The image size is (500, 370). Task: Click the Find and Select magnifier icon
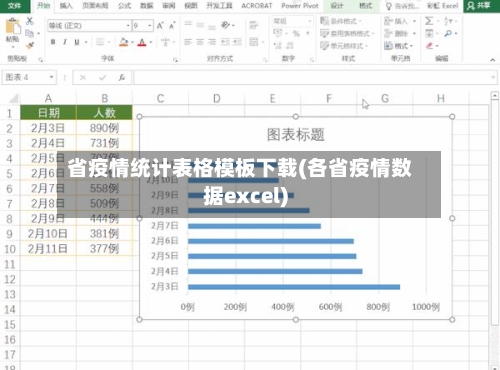448,33
